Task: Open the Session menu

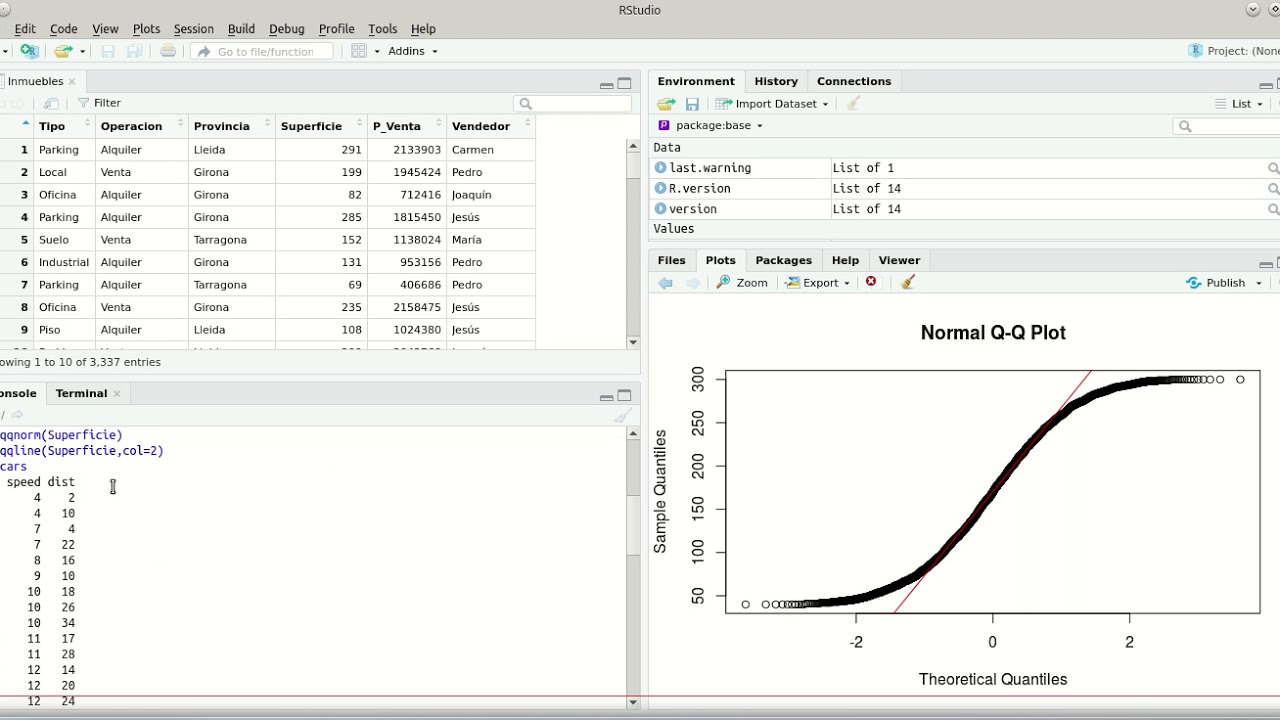Action: point(193,29)
